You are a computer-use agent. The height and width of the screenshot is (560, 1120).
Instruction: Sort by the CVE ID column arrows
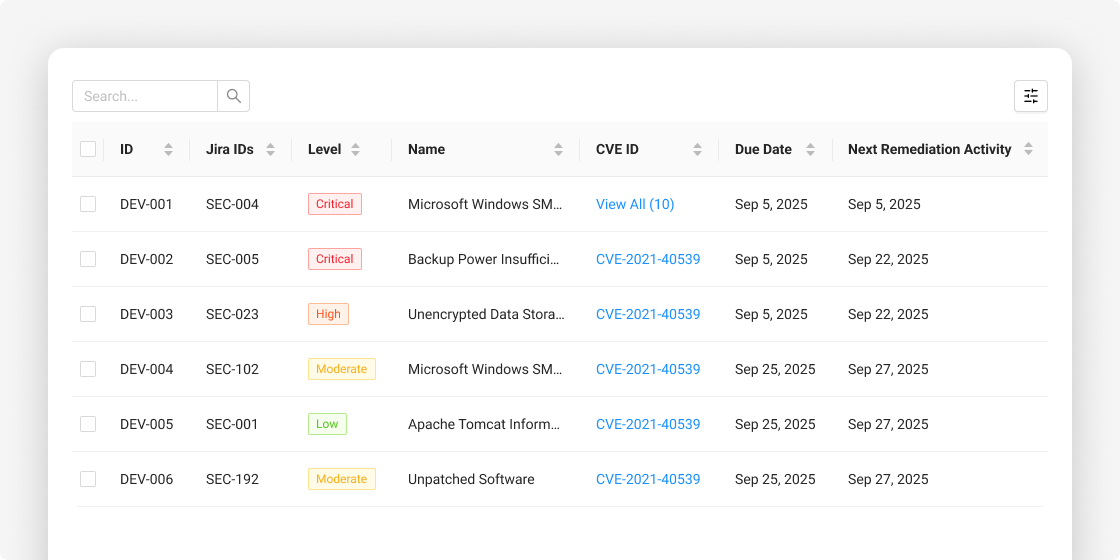698,149
